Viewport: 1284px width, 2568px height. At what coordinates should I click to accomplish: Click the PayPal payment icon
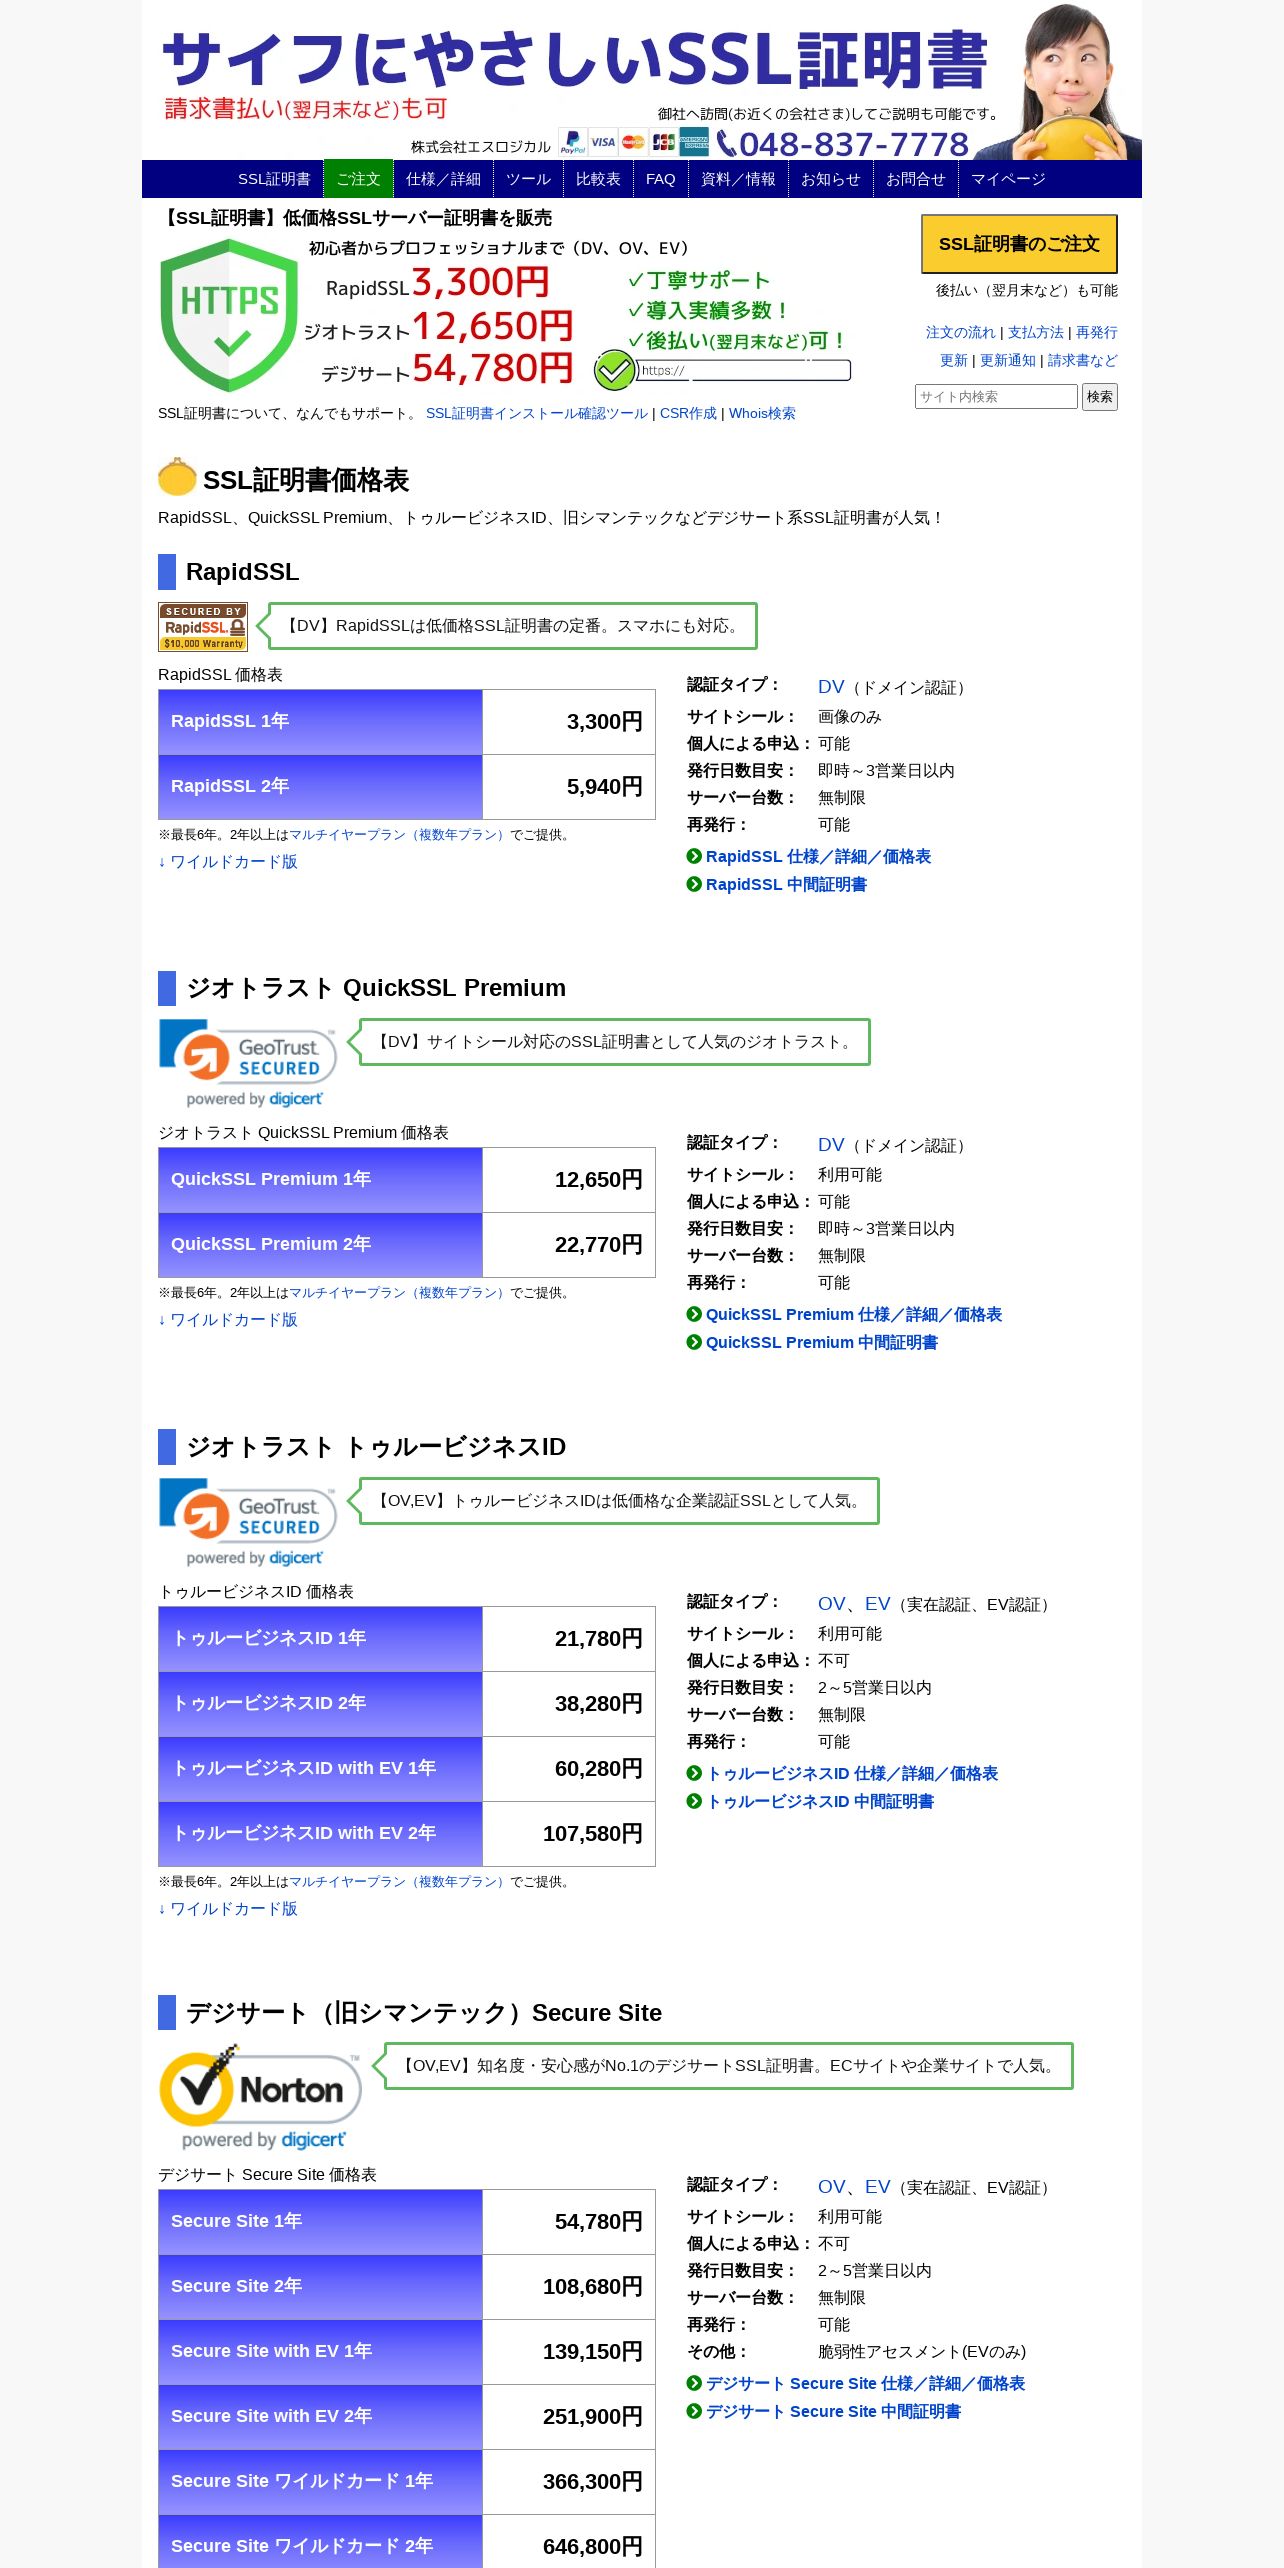tap(573, 142)
